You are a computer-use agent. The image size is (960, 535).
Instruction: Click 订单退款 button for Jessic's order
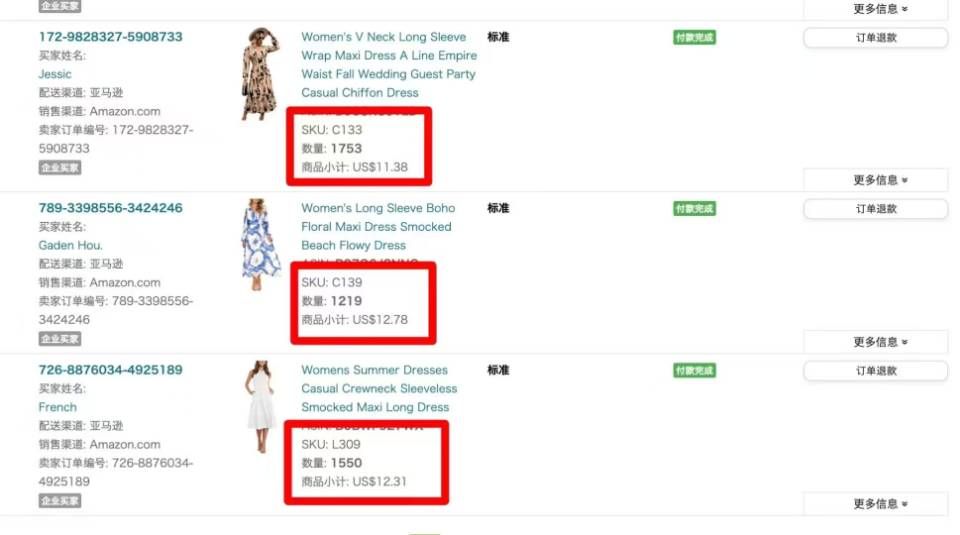[876, 37]
